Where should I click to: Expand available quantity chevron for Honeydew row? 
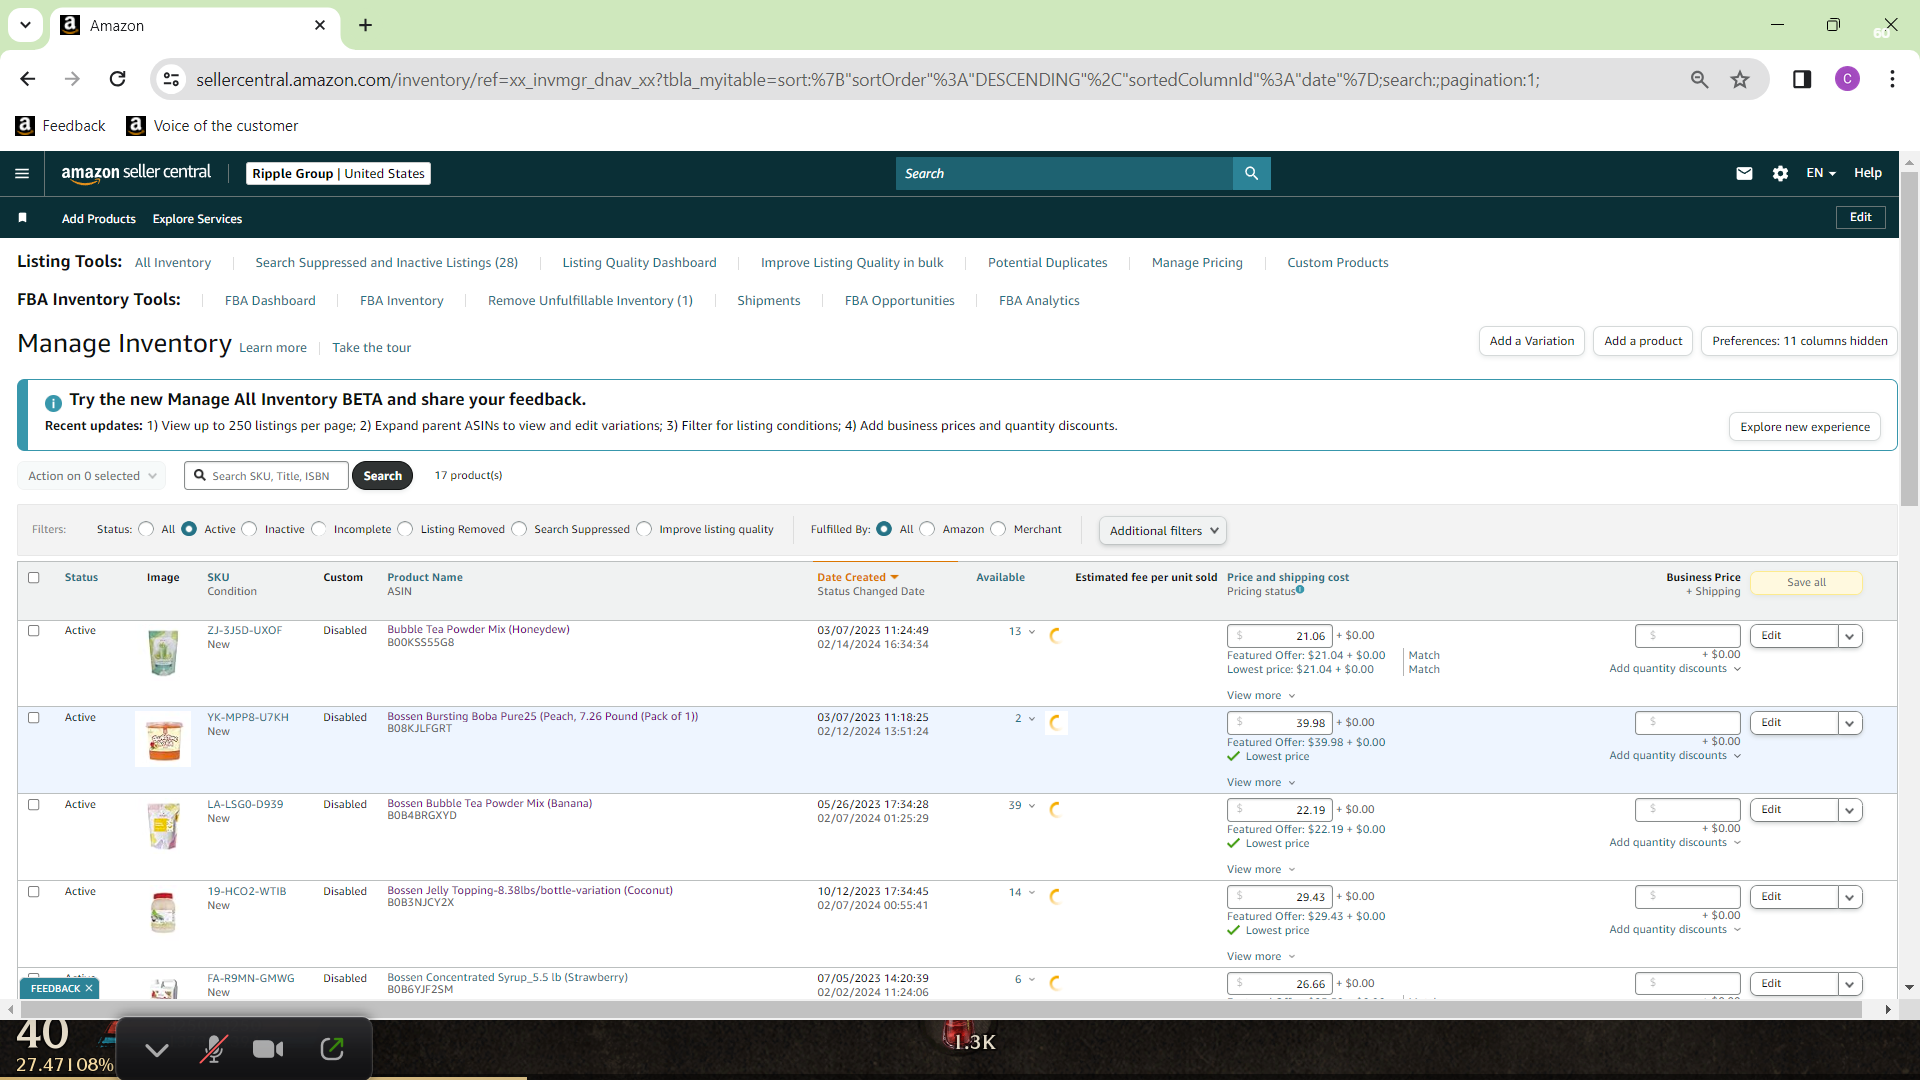1032,632
